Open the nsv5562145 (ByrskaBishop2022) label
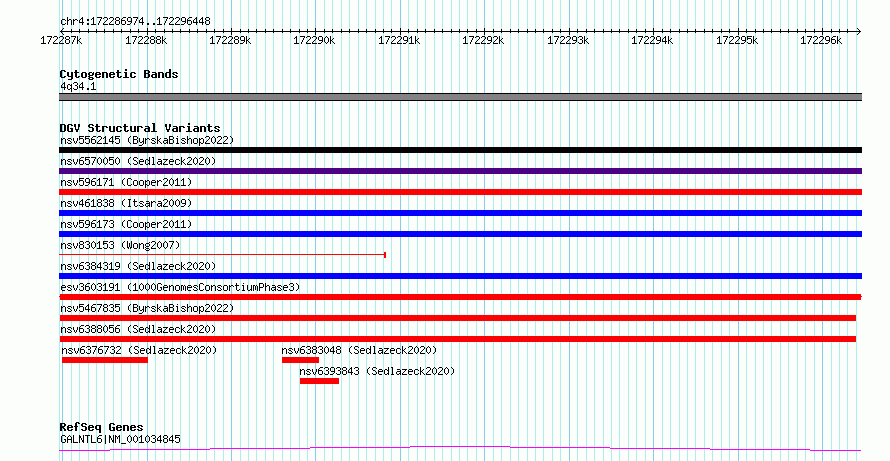Image resolution: width=890 pixels, height=461 pixels. point(147,140)
